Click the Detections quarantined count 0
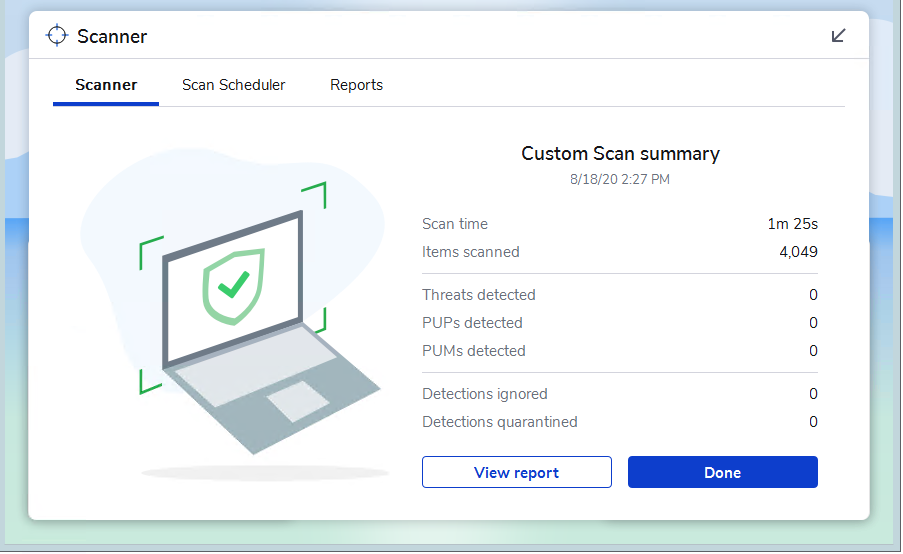Screen dimensions: 903x554 tap(813, 422)
